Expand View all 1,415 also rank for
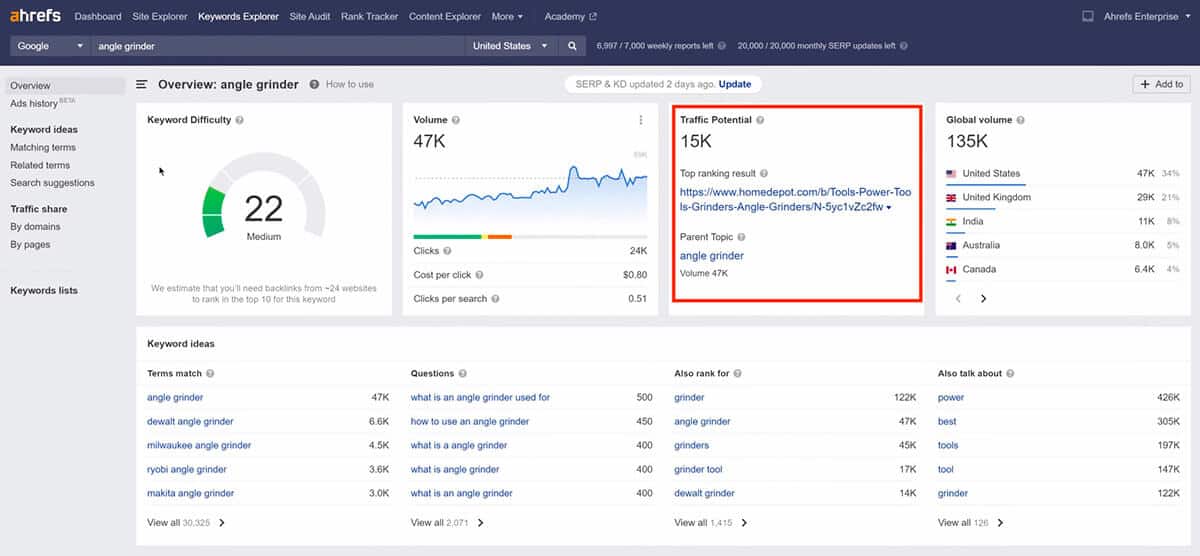The height and width of the screenshot is (556, 1200). coord(711,522)
